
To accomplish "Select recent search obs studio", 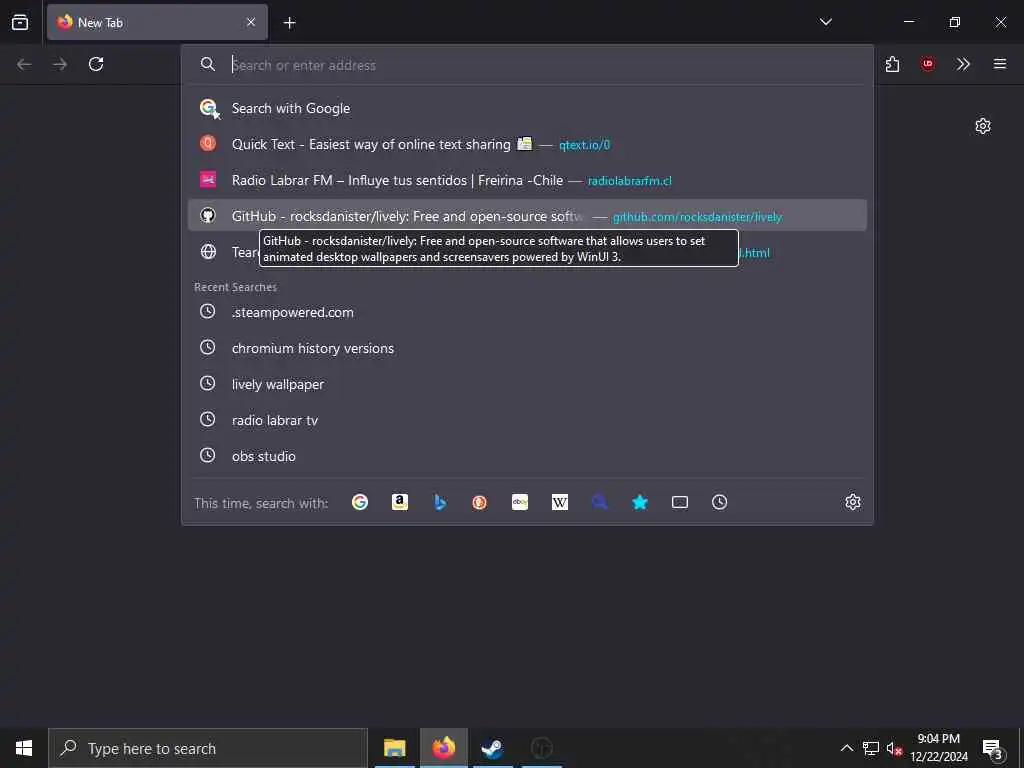I will (527, 456).
